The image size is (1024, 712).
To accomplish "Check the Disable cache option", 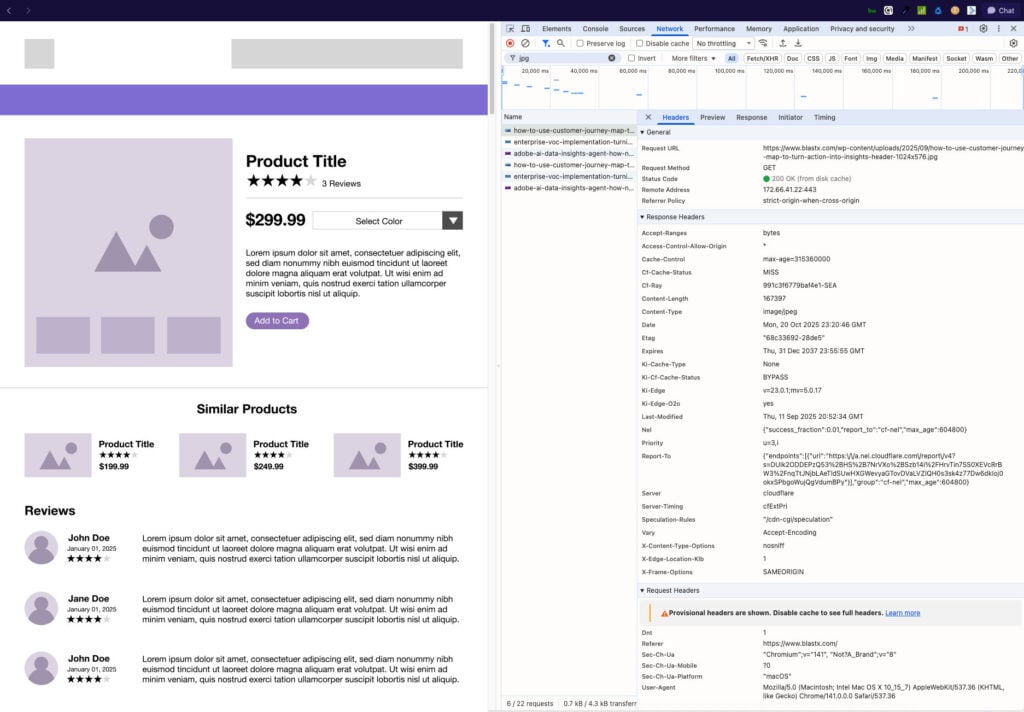I will tap(640, 44).
